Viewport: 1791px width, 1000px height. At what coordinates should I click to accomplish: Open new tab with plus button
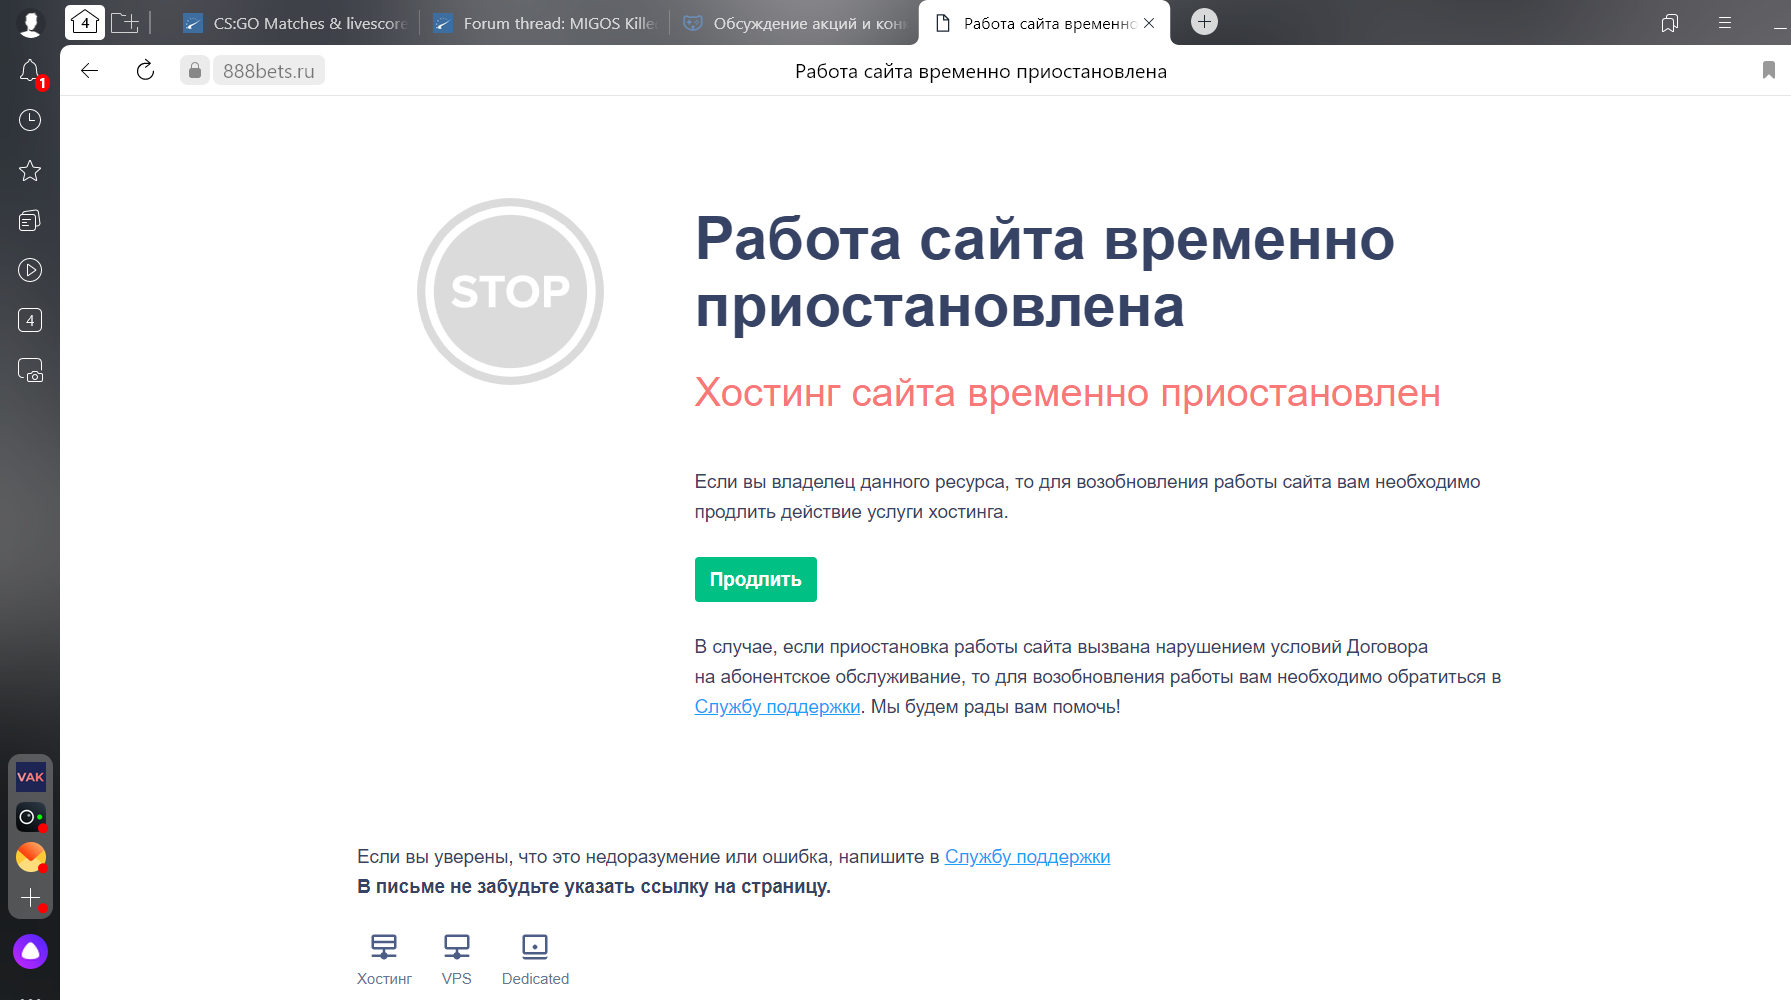pos(1204,22)
